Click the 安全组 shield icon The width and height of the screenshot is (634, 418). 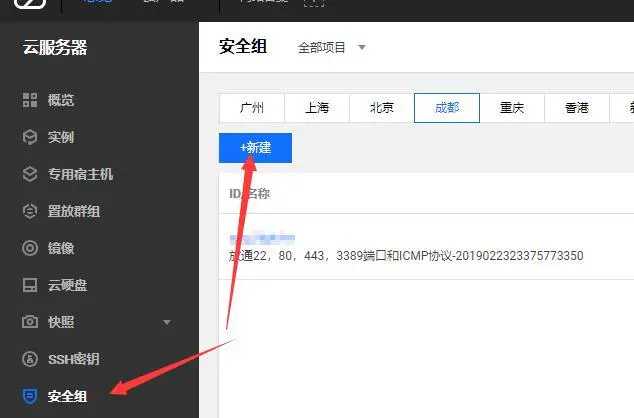(x=30, y=396)
